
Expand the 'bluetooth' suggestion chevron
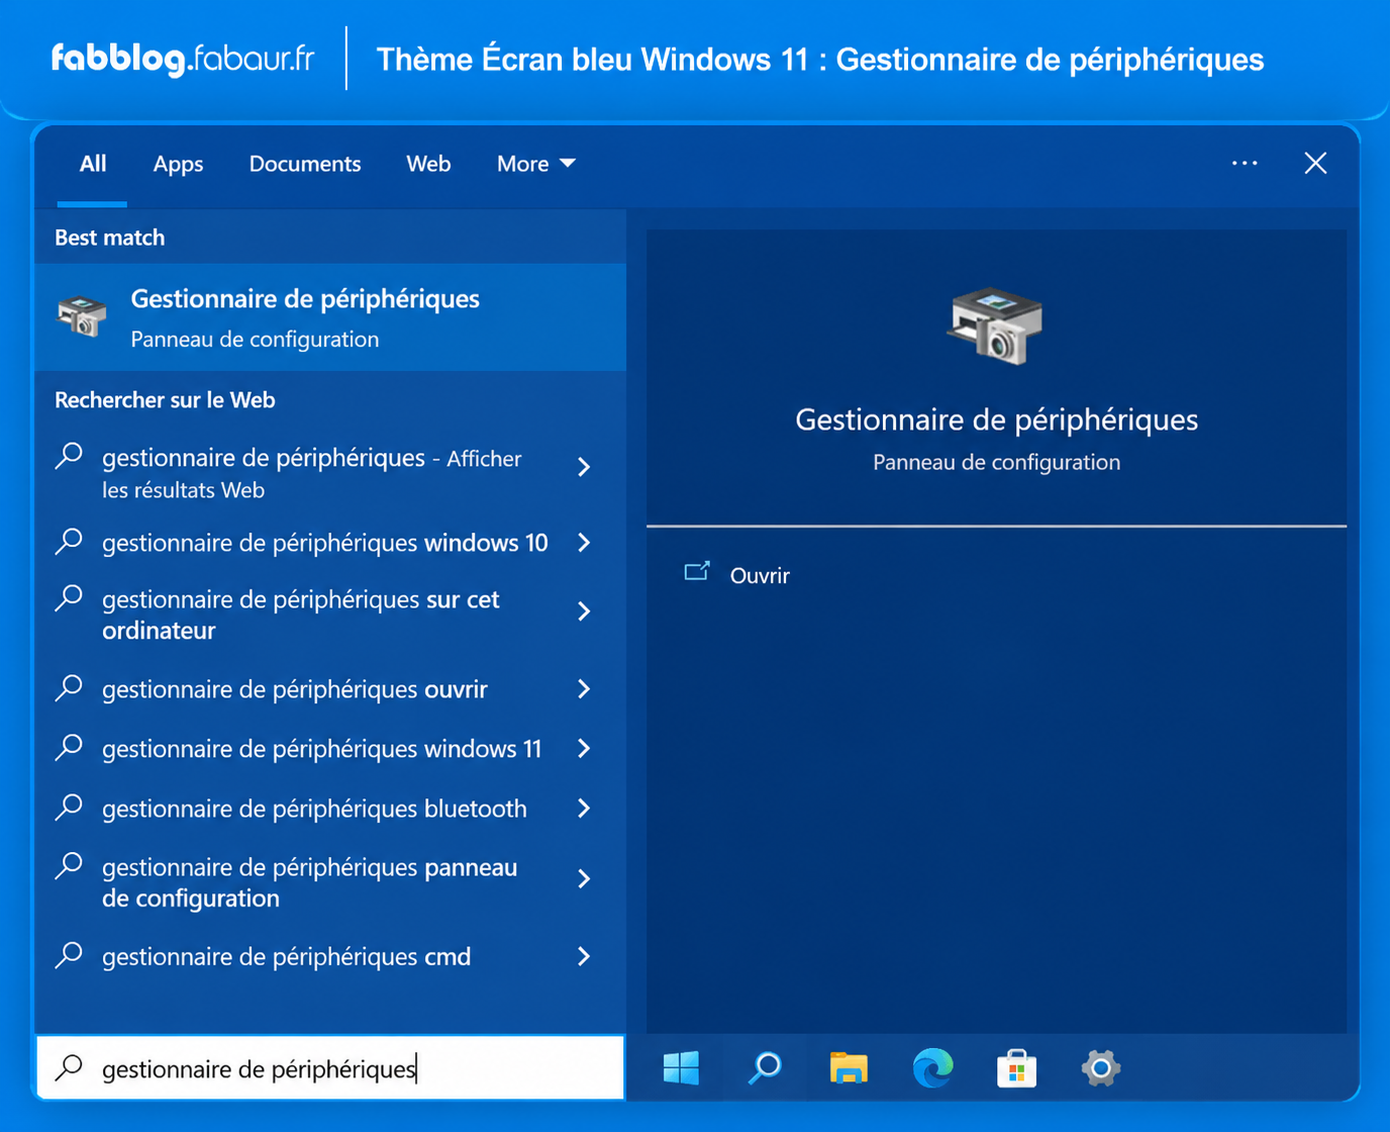(x=584, y=808)
